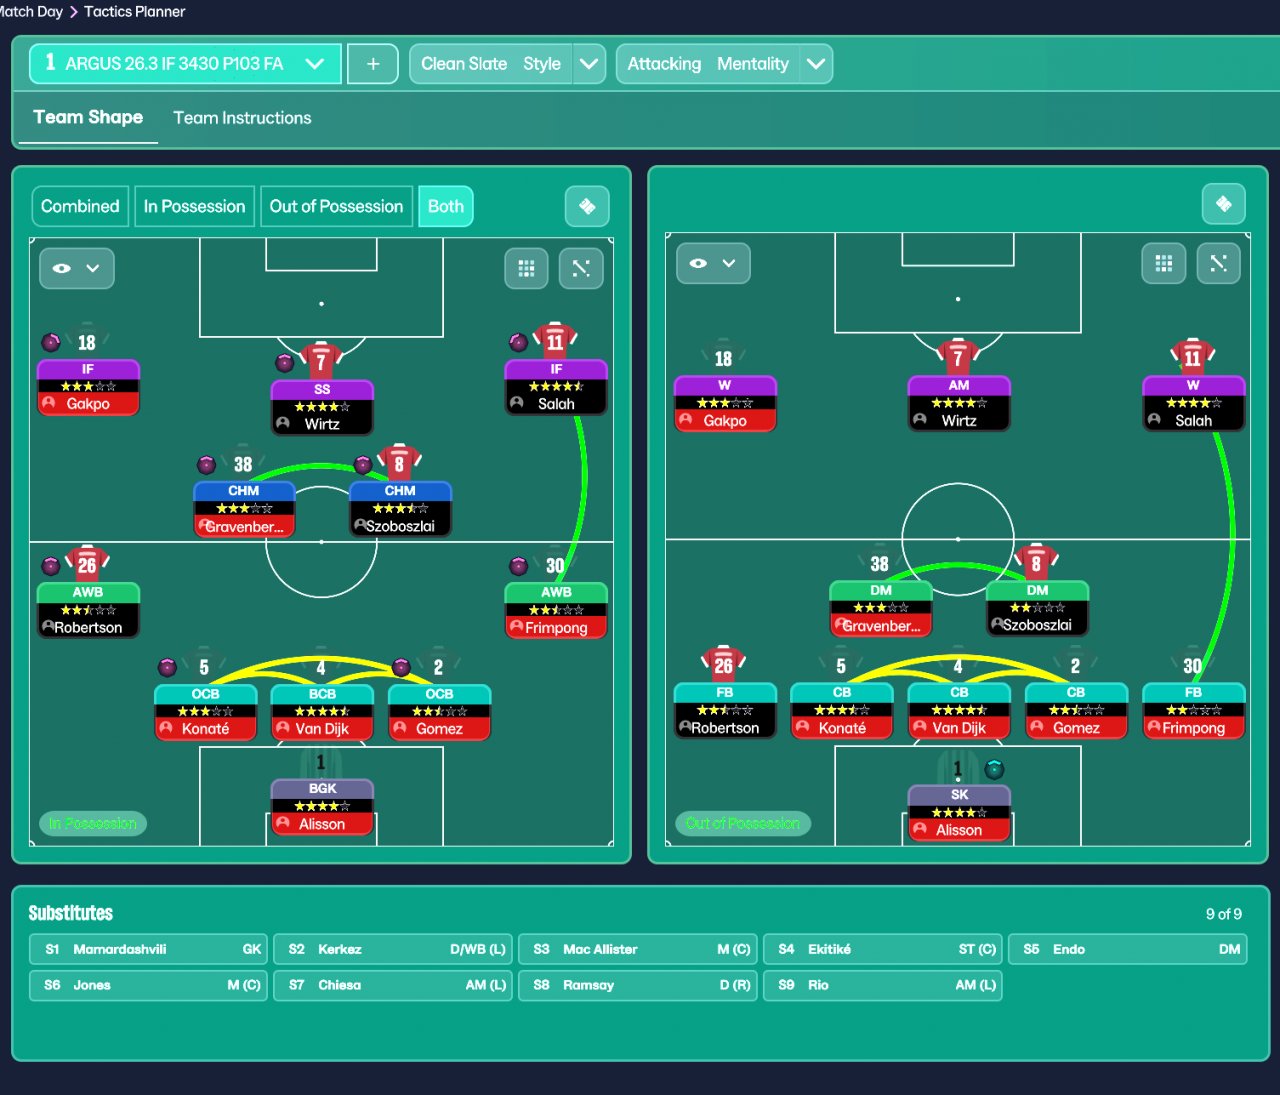
Task: Select substitute S8 Ramsay
Action: [x=637, y=985]
